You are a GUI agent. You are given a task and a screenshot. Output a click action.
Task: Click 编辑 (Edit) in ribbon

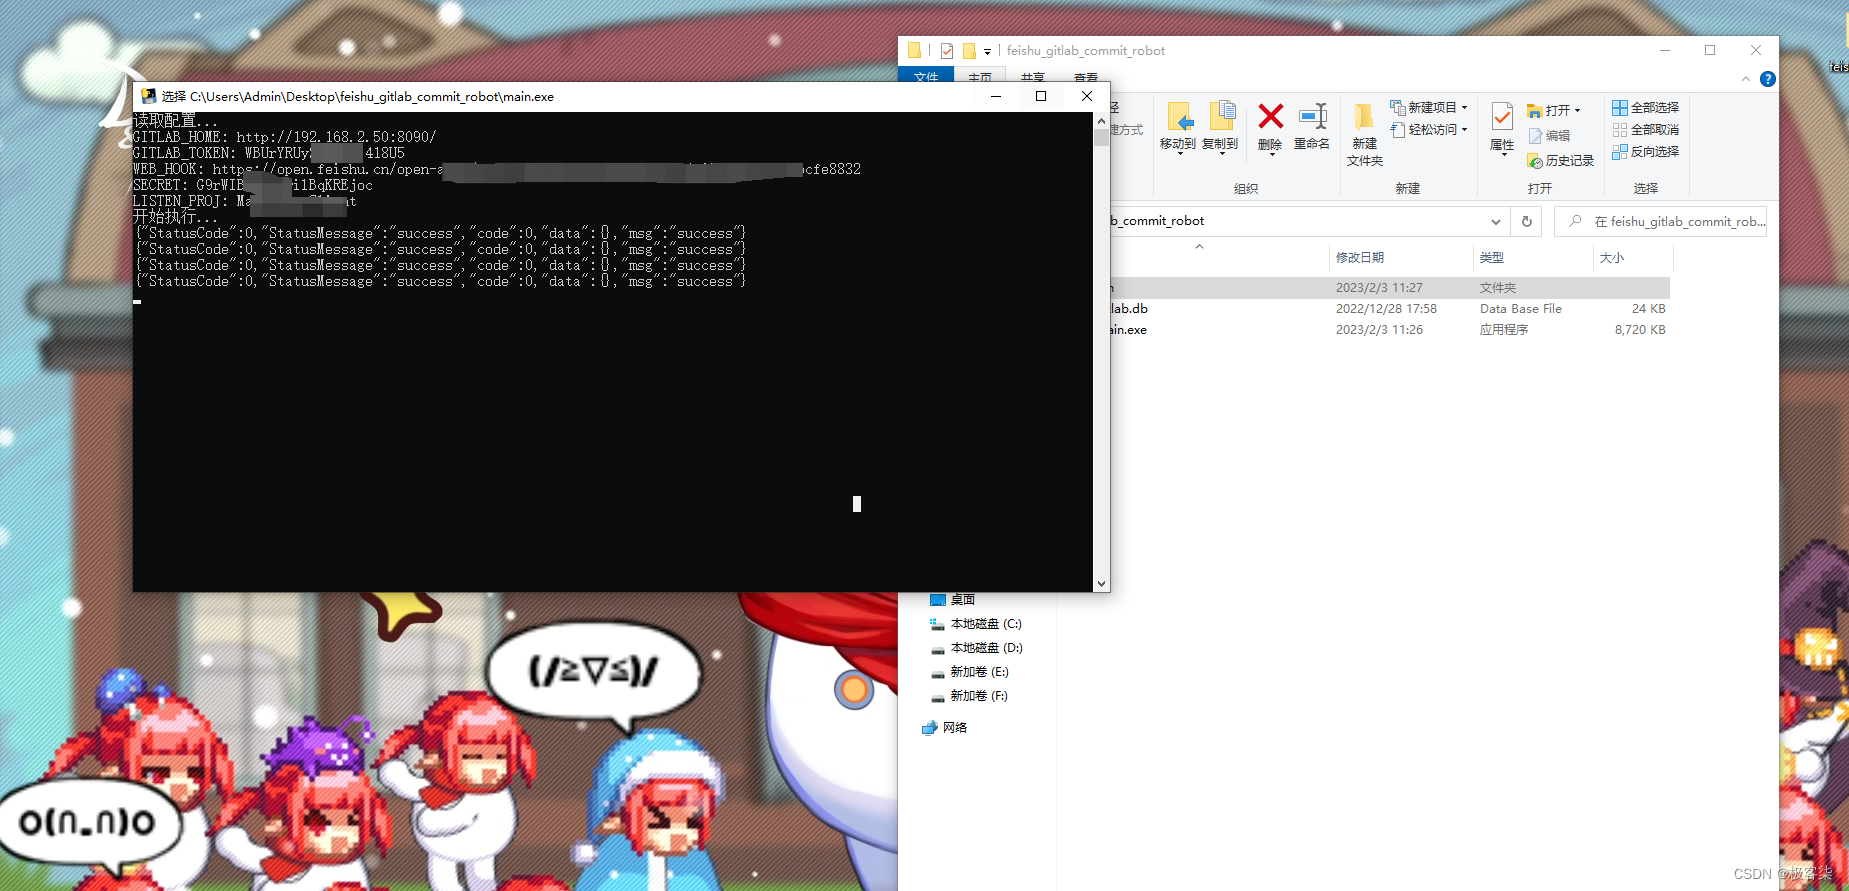pyautogui.click(x=1549, y=135)
